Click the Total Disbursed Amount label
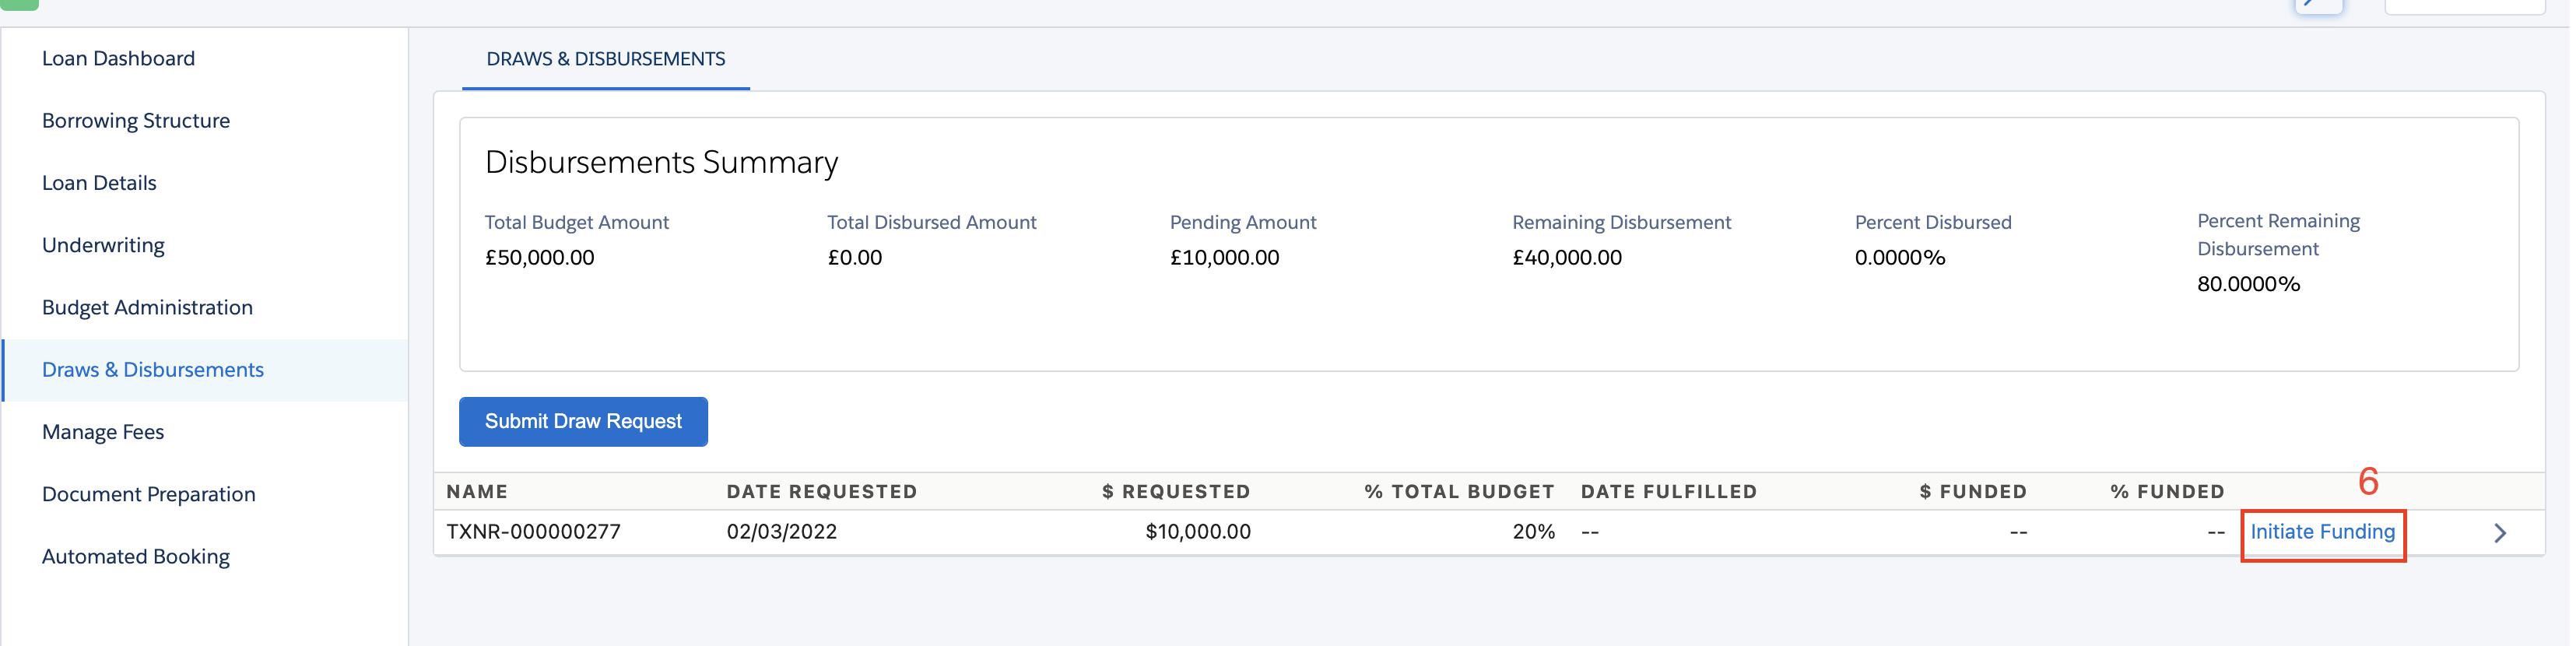The image size is (2576, 646). tap(932, 222)
